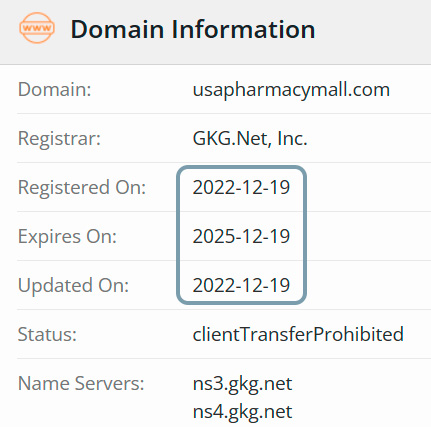Screen dimensions: 431x427
Task: Click the Registrar: field label
Action: (x=59, y=138)
